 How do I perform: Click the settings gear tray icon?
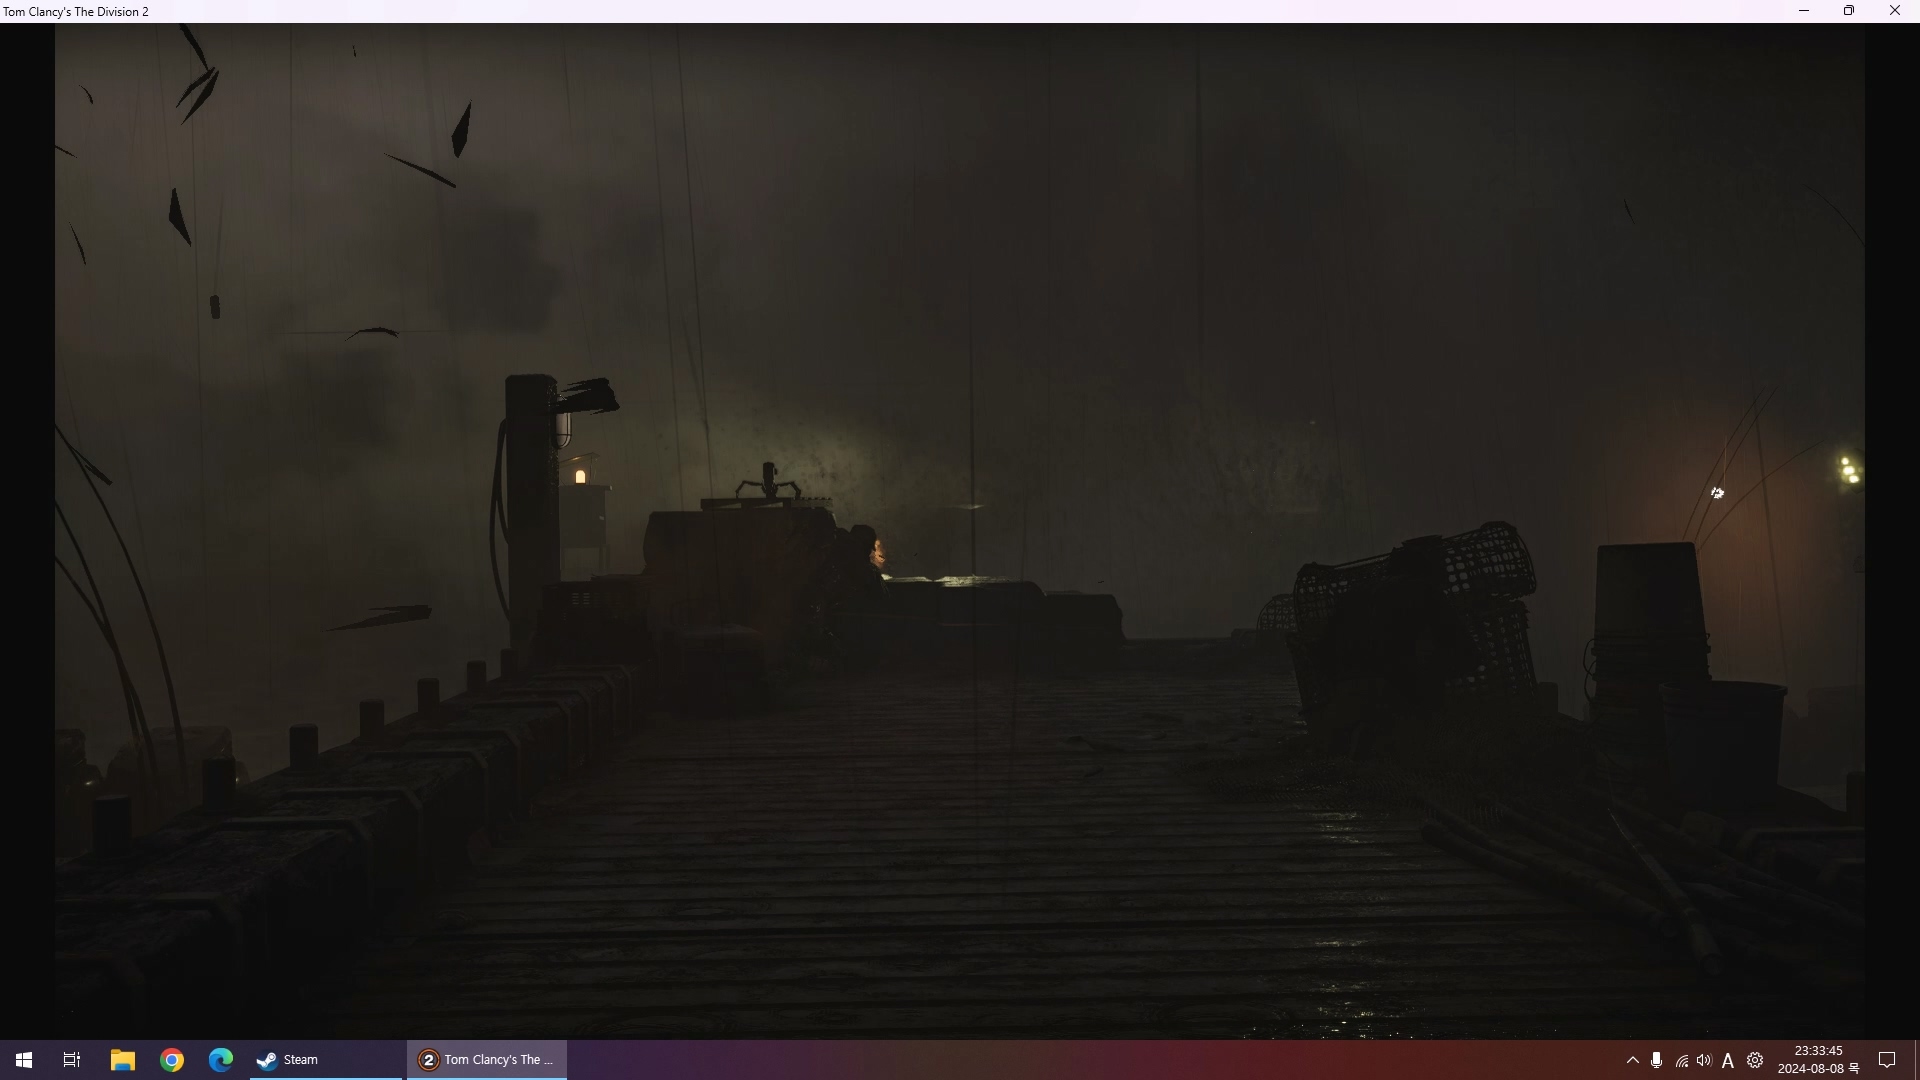tap(1755, 1060)
